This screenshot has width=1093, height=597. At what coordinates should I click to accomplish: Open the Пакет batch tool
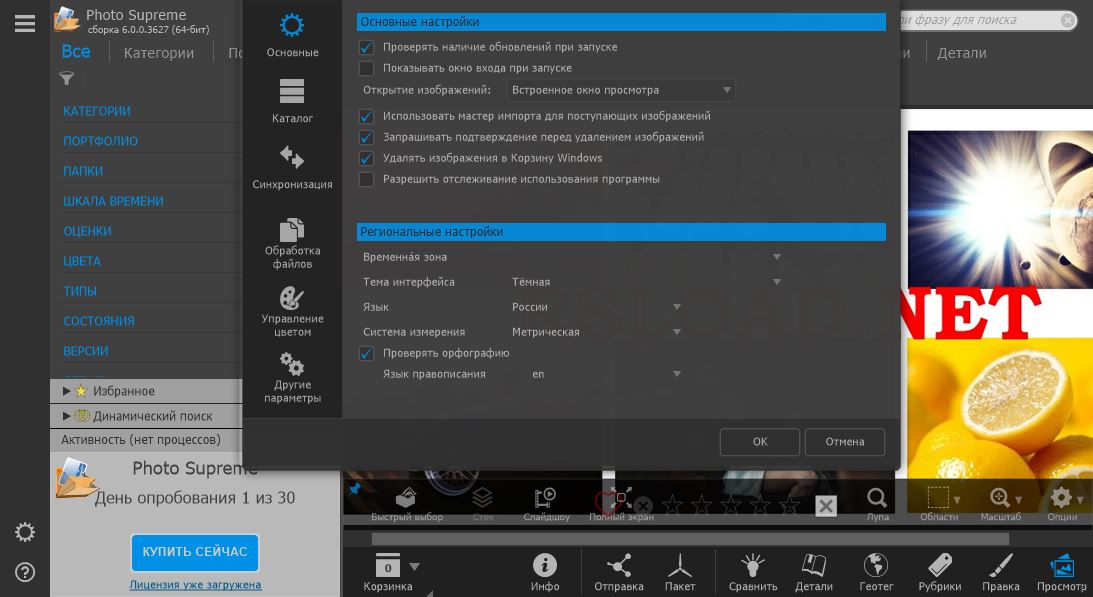click(x=680, y=572)
